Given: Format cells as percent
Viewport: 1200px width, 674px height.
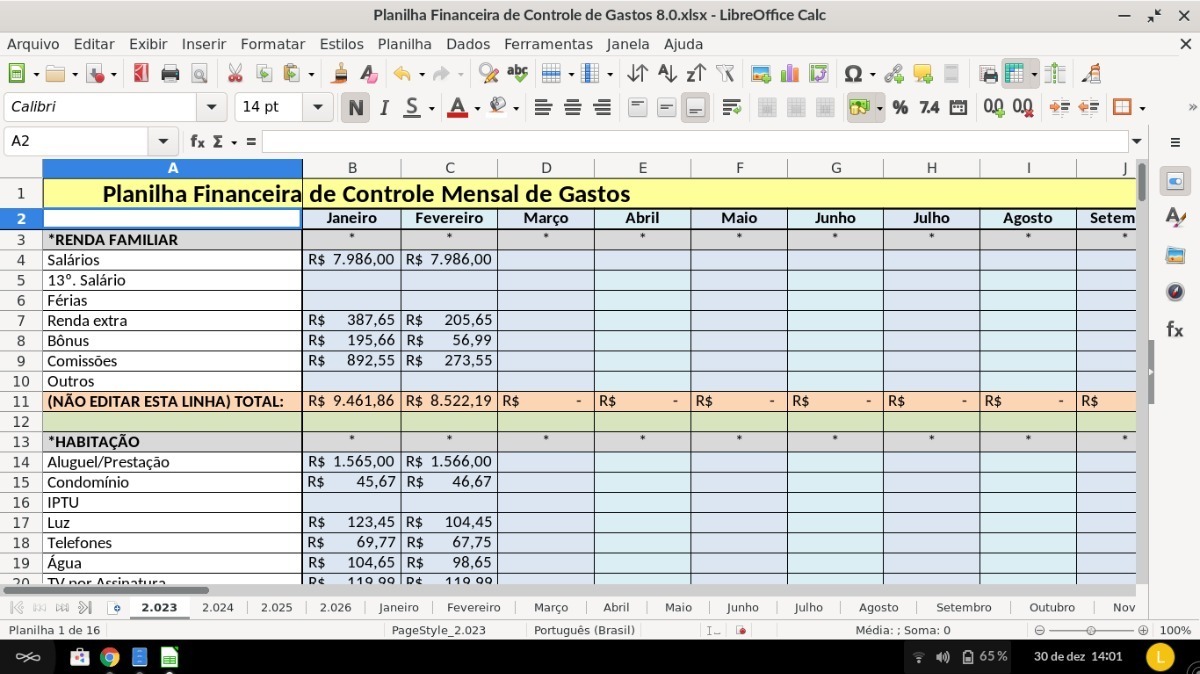Looking at the screenshot, I should [900, 106].
